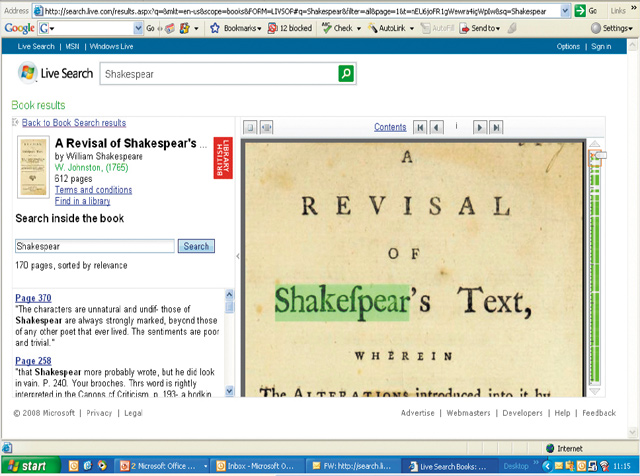Image resolution: width=640 pixels, height=476 pixels.
Task: Open the Microsoft Office taskbar group dropdown
Action: (205, 466)
